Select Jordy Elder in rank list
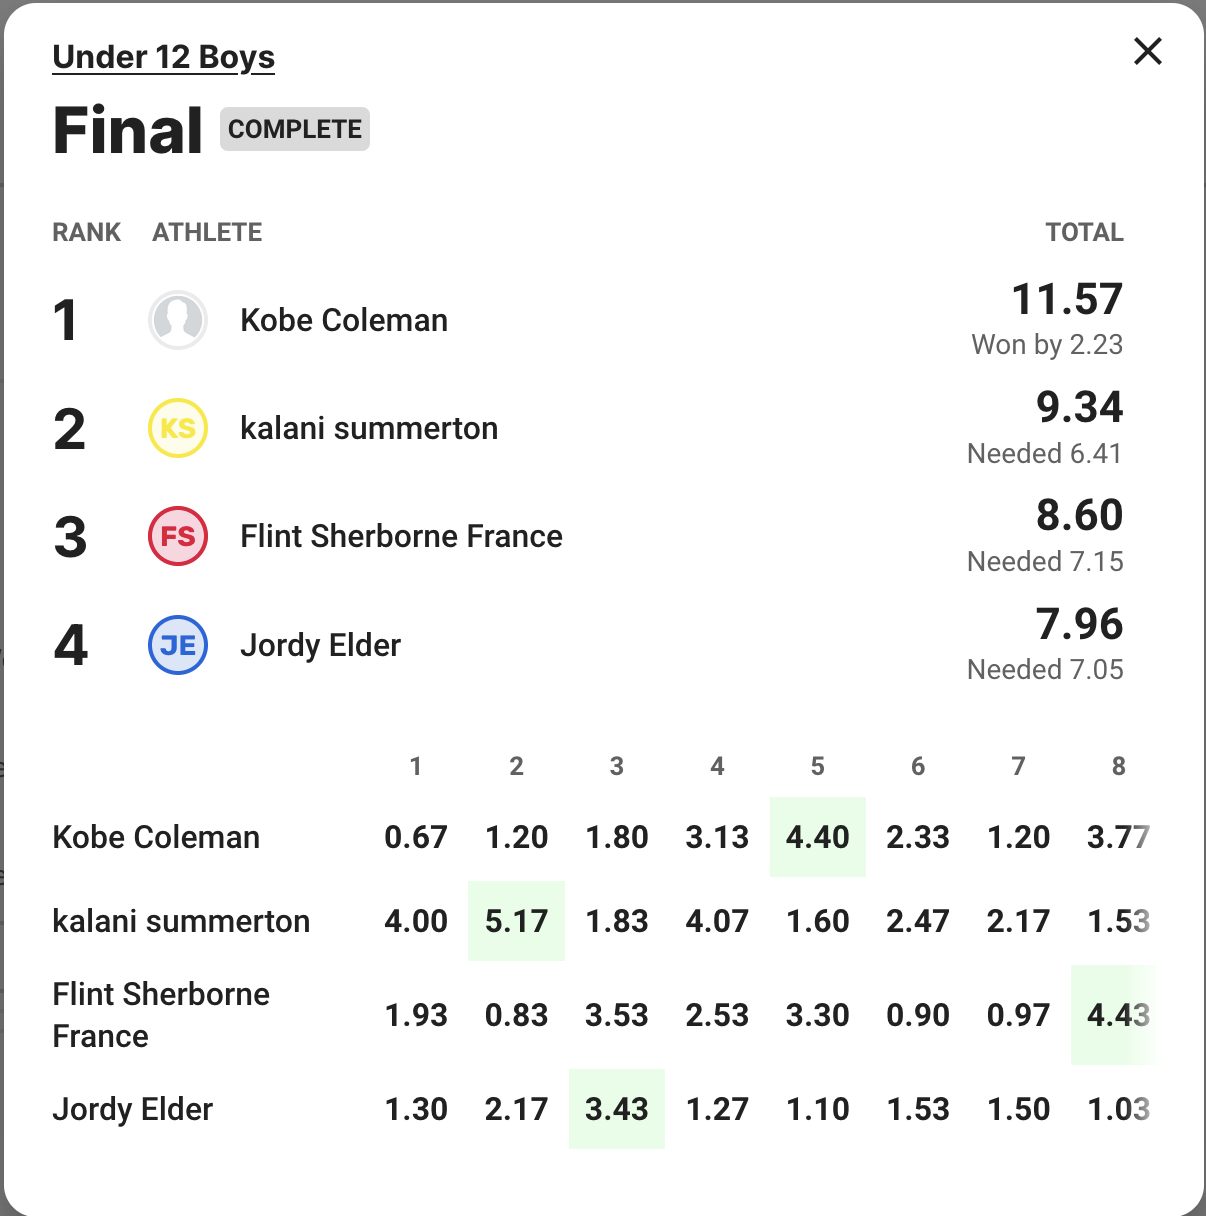 (320, 645)
